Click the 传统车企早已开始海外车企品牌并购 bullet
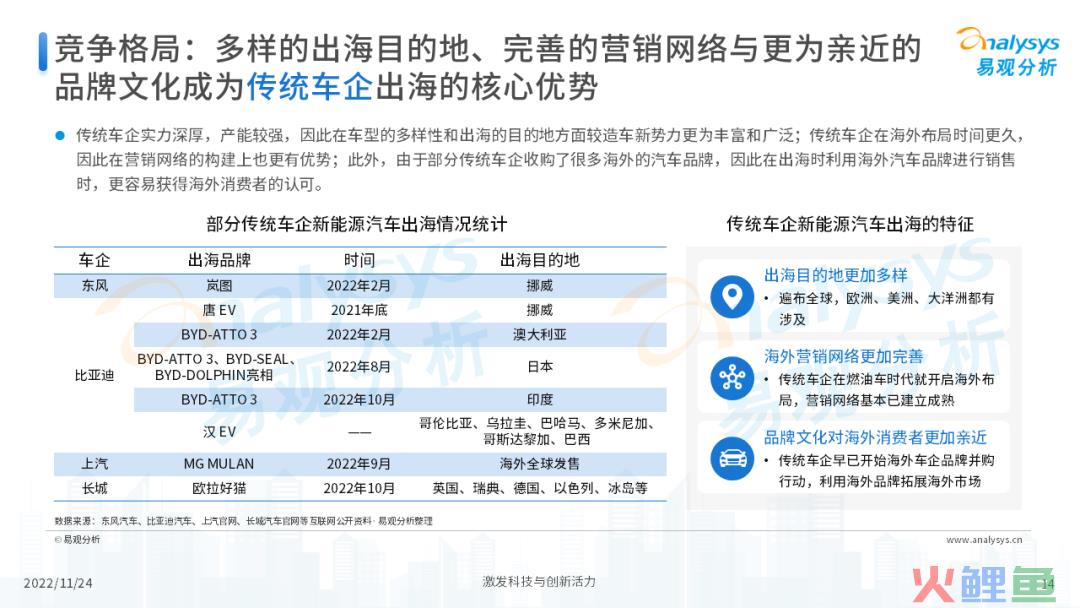Image resolution: width=1080 pixels, height=608 pixels. pyautogui.click(x=886, y=470)
